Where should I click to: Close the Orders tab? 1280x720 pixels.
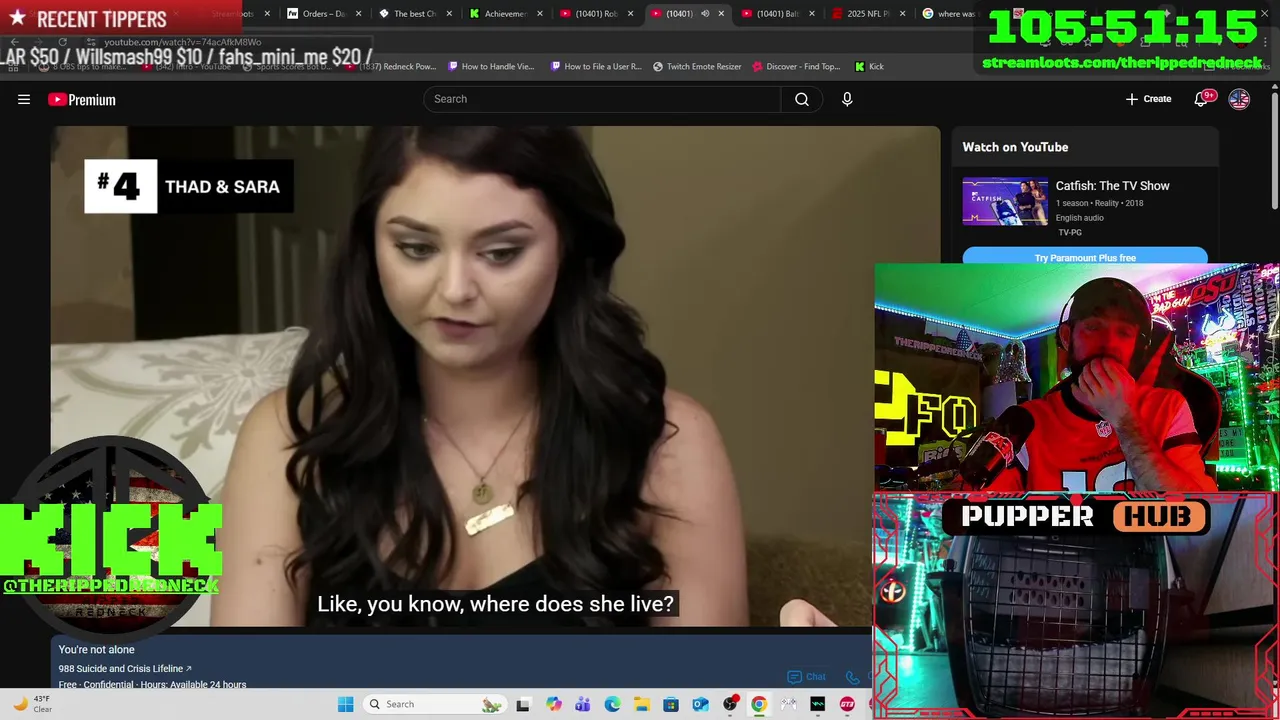click(358, 14)
